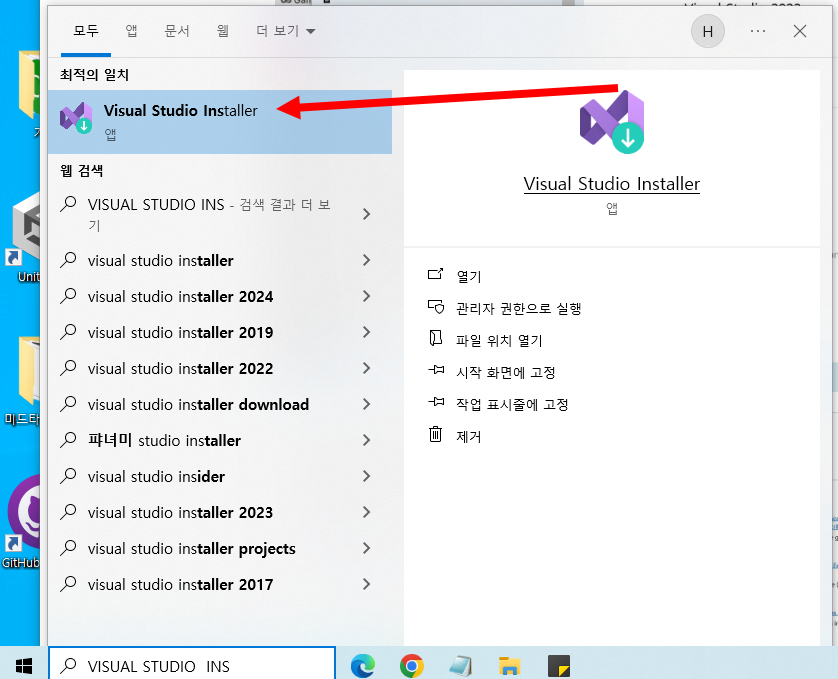Viewport: 838px width, 679px height.
Task: Select suggestion 'visual studio installer 2019'
Action: coord(181,333)
